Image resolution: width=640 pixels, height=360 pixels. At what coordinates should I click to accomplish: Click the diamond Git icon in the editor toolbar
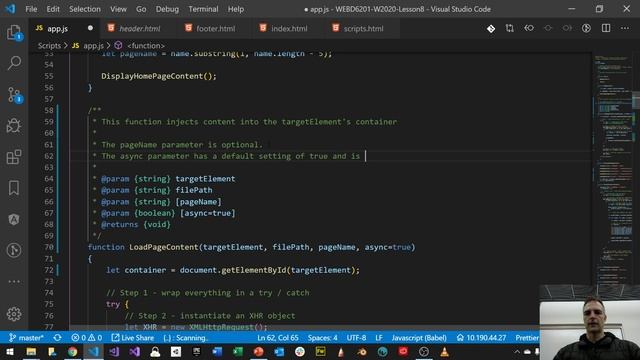click(491, 29)
